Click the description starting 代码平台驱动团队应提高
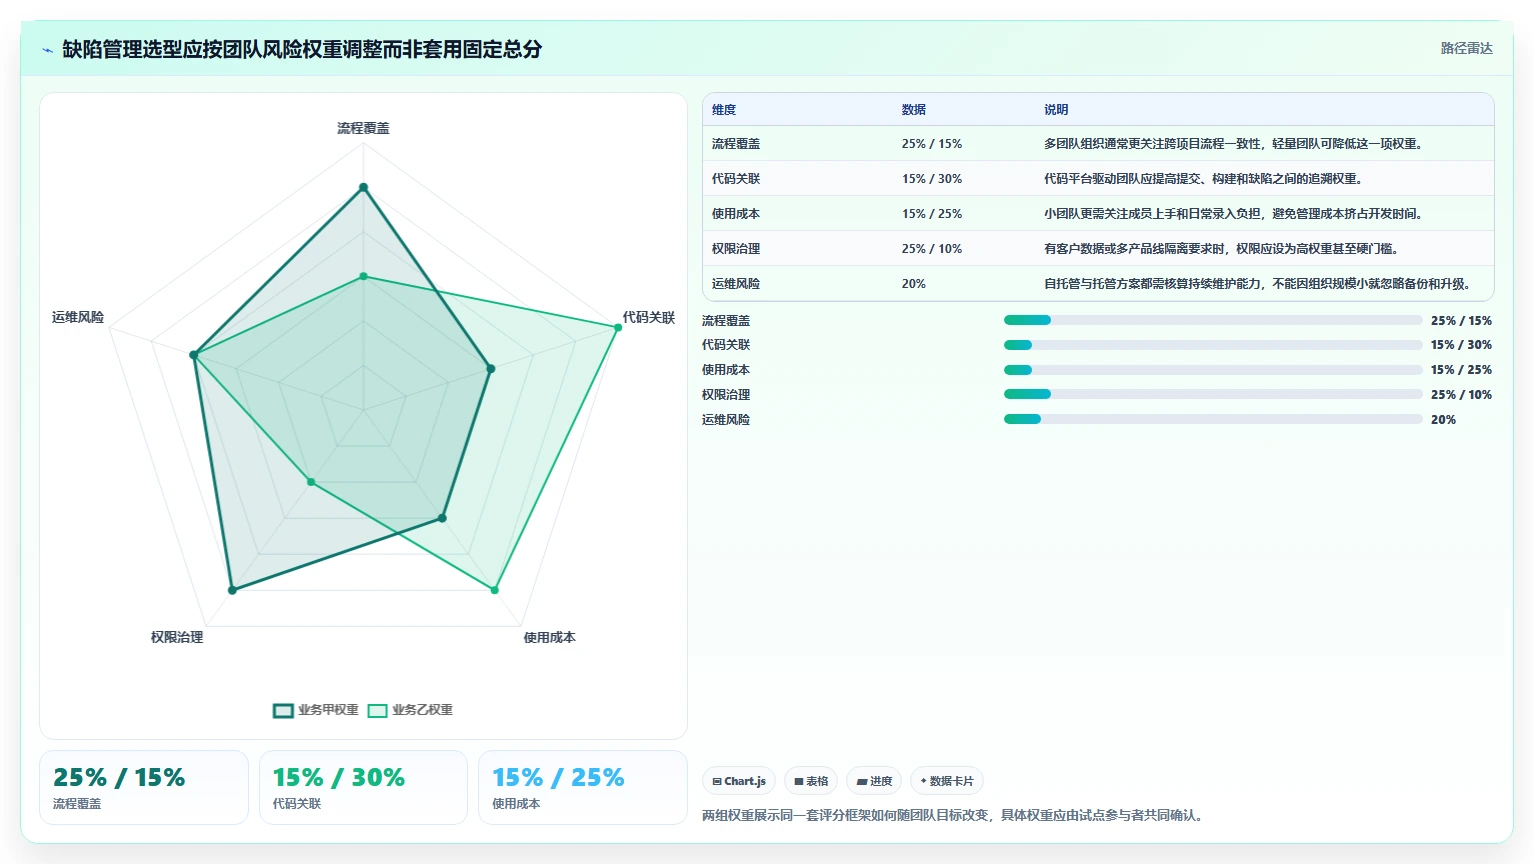This screenshot has width=1534, height=864. [x=1203, y=179]
